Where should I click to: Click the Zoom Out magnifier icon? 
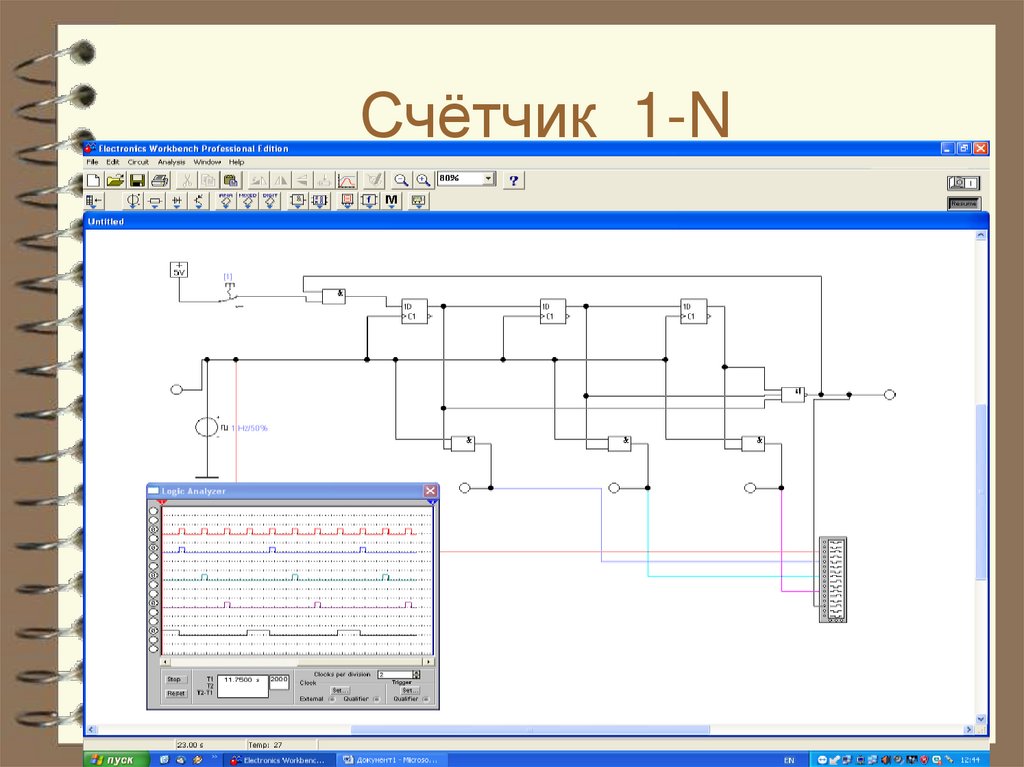[400, 180]
